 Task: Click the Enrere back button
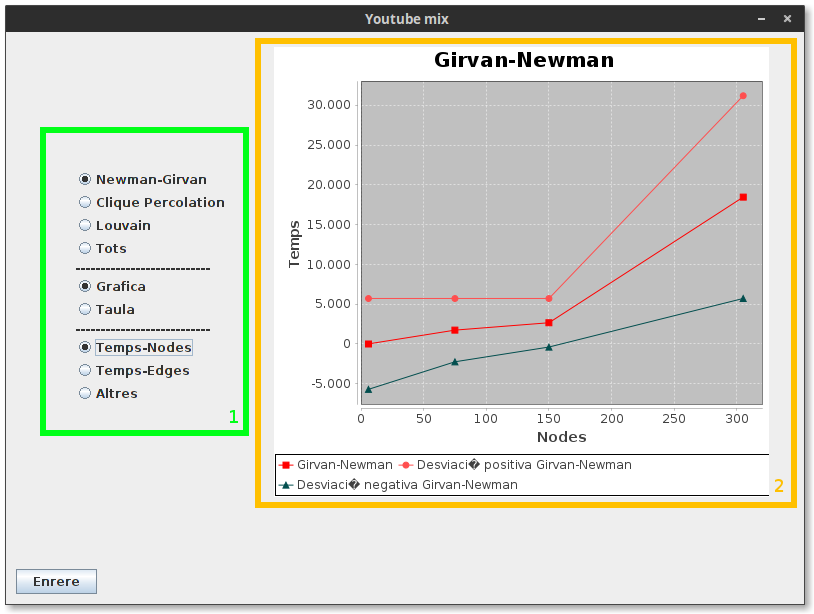click(56, 581)
